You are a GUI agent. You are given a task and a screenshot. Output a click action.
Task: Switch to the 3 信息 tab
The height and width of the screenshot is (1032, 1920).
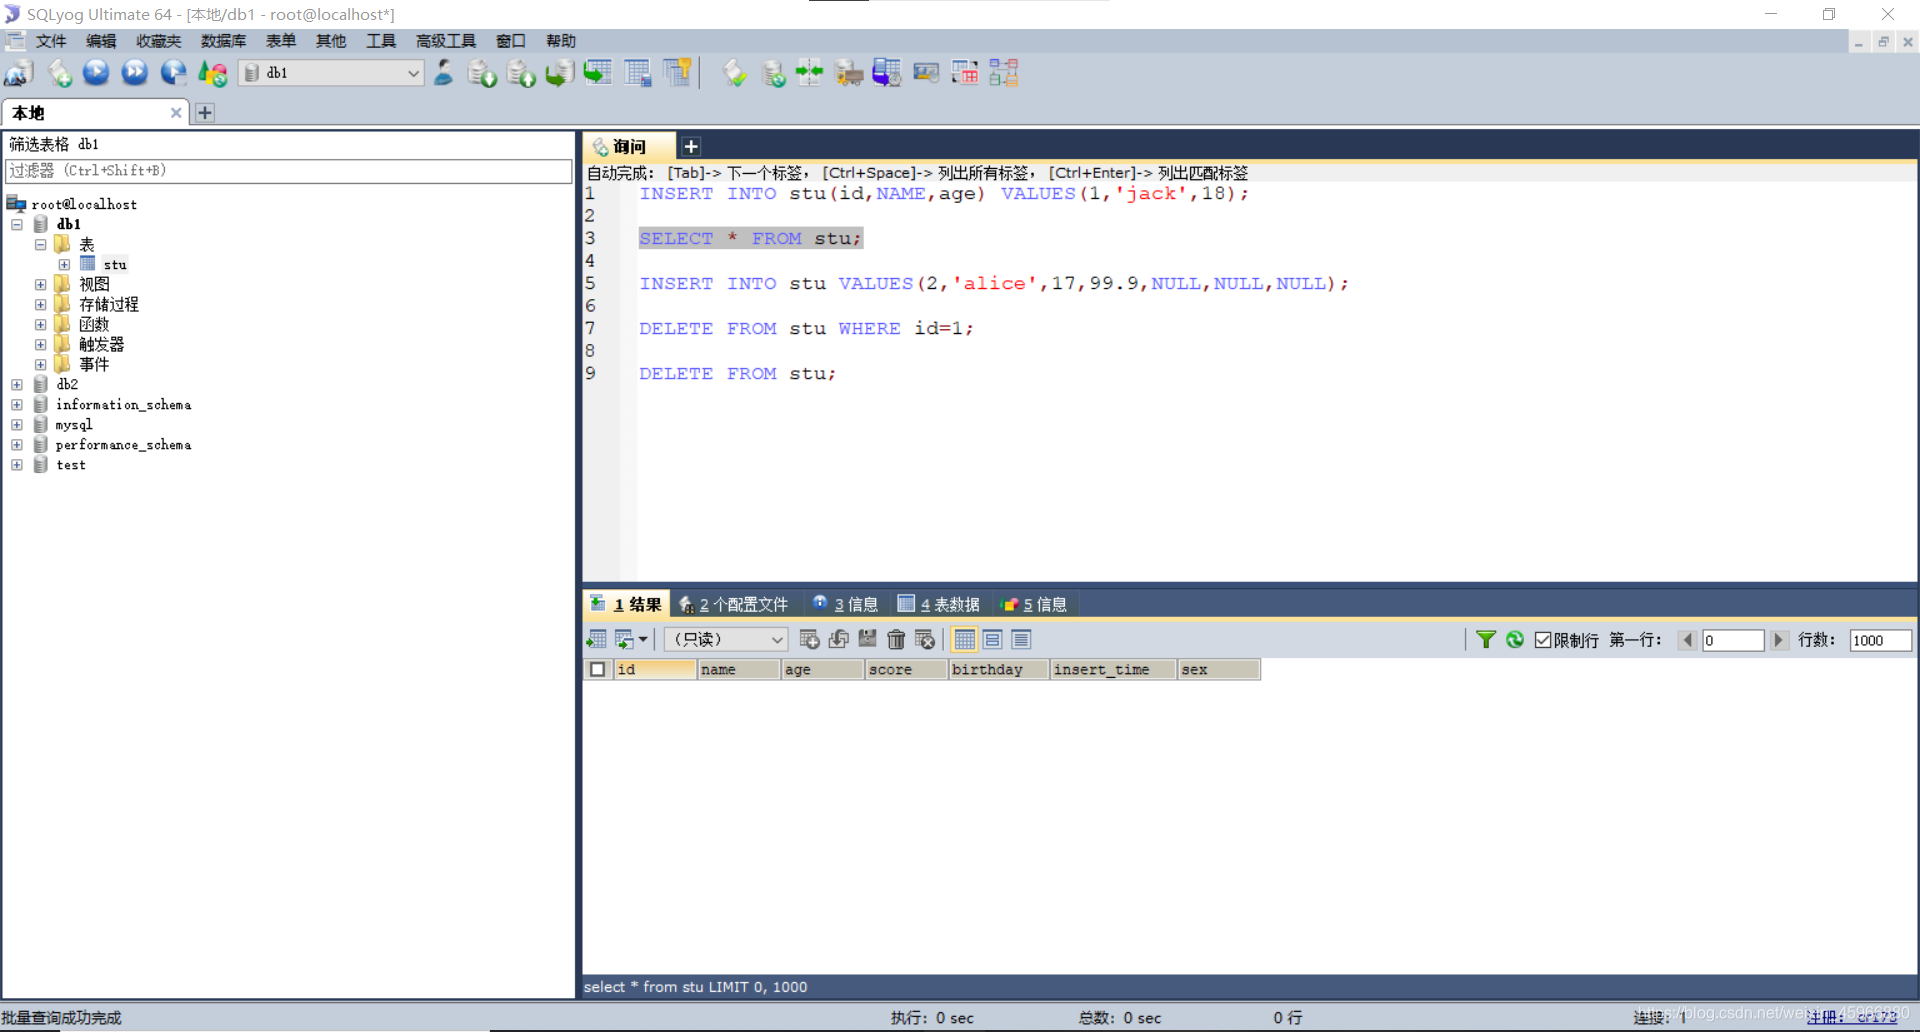[846, 604]
